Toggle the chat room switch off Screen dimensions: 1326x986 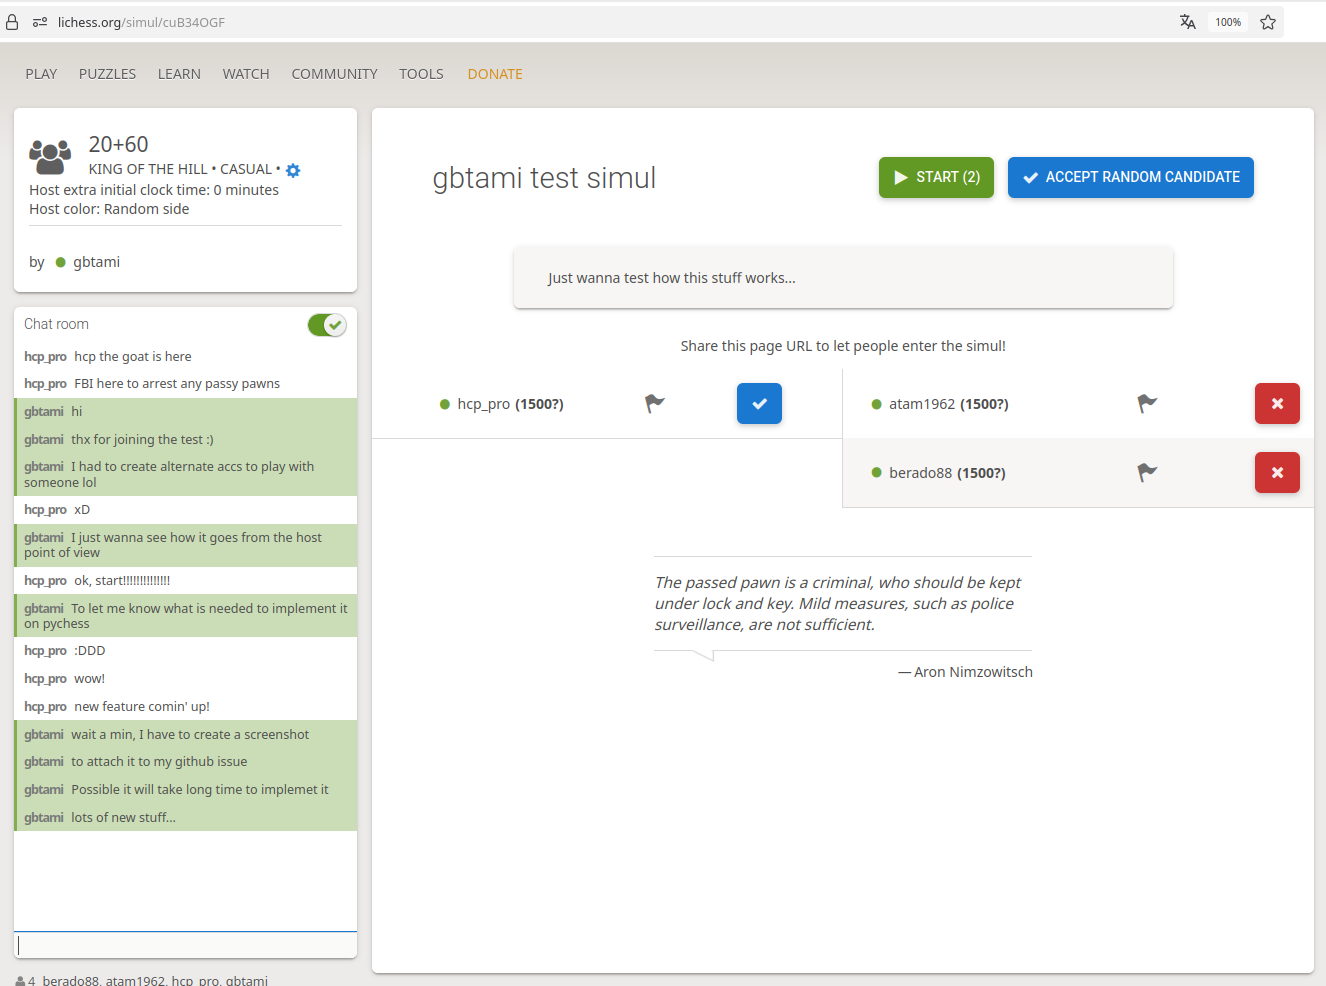click(x=326, y=325)
